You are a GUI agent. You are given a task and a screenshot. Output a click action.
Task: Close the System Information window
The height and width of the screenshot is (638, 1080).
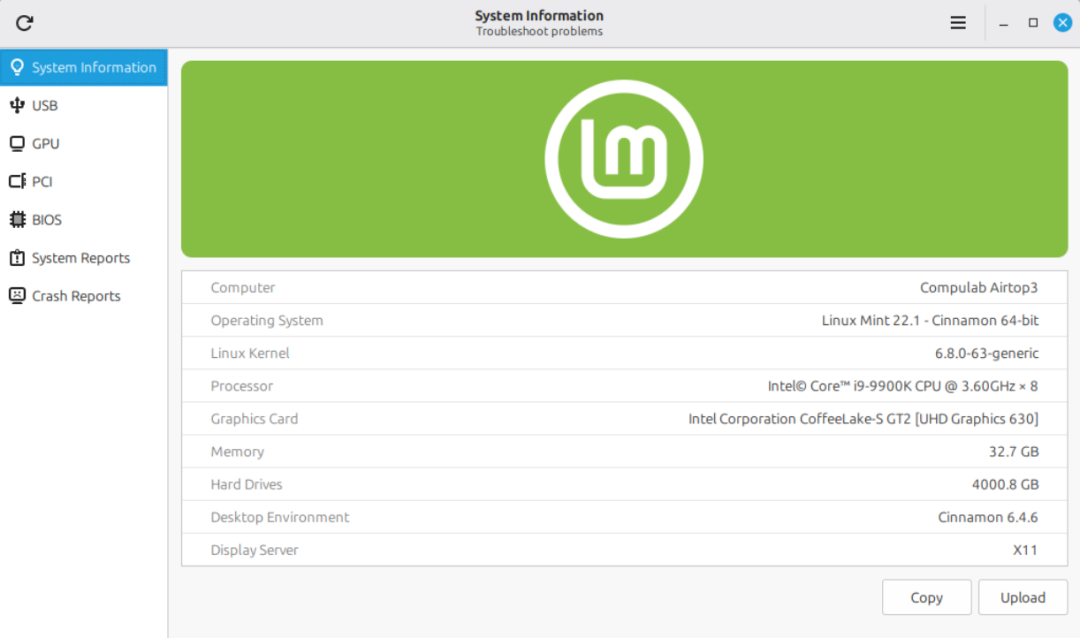[x=1063, y=23]
